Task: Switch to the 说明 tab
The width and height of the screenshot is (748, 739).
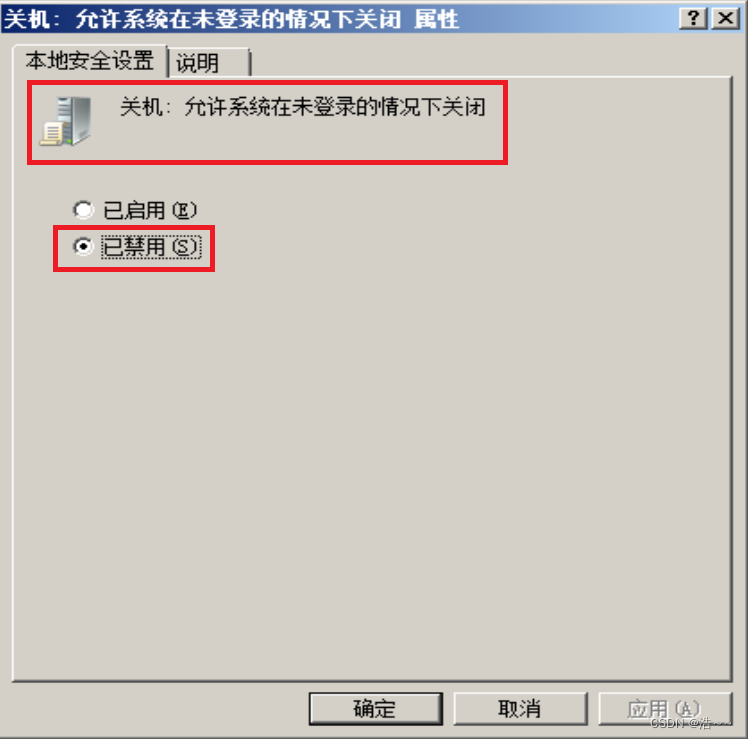Action: (209, 62)
